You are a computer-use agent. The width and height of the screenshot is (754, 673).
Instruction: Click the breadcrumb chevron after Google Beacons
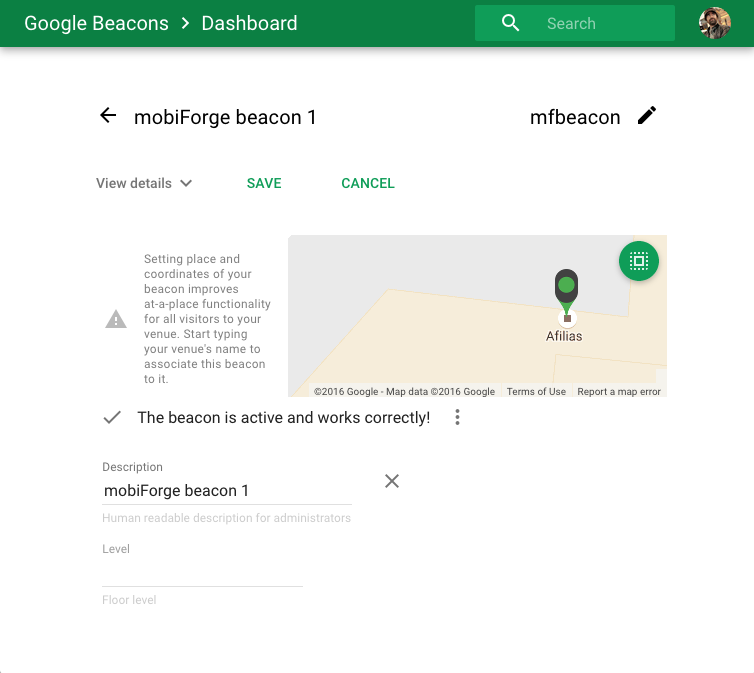coord(185,23)
